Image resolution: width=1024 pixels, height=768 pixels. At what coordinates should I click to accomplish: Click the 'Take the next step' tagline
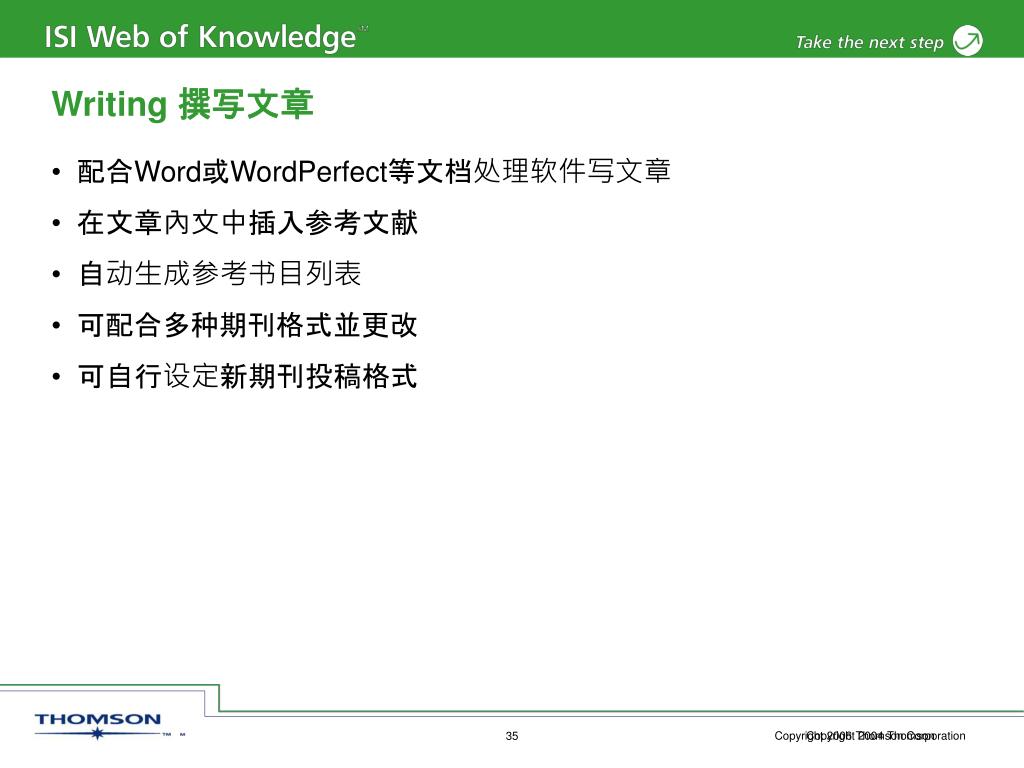pyautogui.click(x=869, y=42)
